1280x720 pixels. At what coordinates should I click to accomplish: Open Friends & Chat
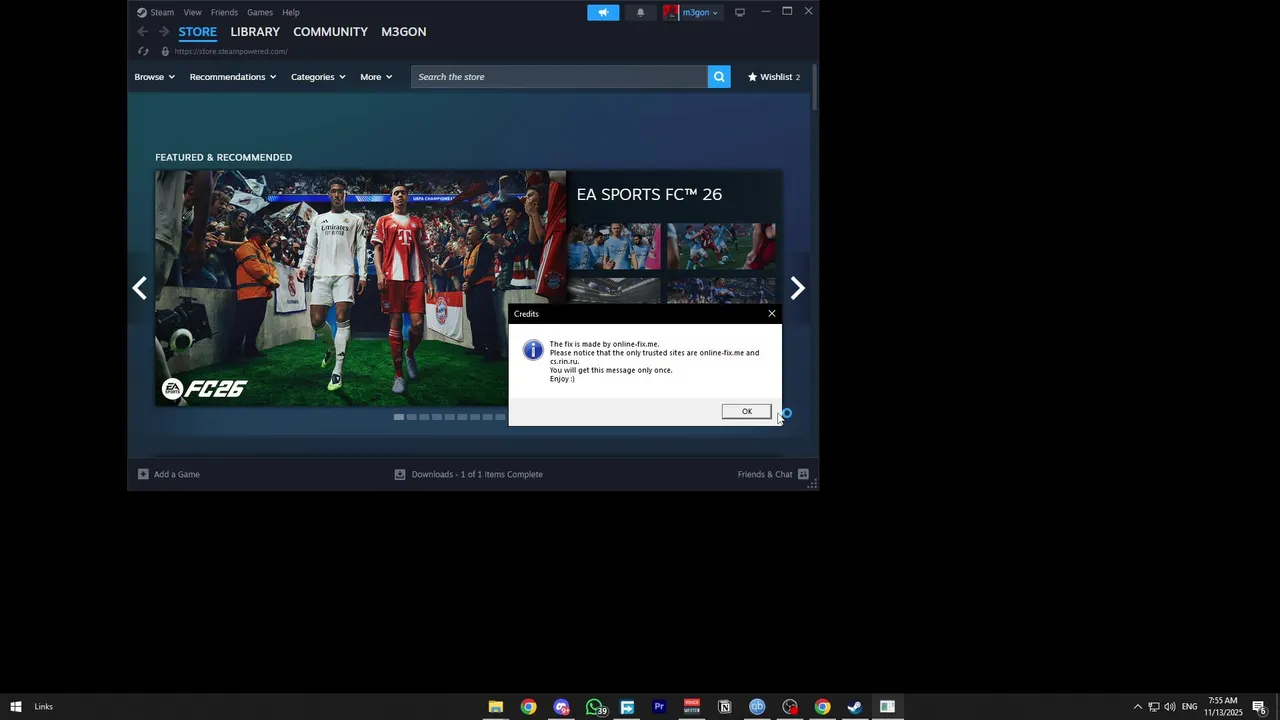pyautogui.click(x=773, y=474)
